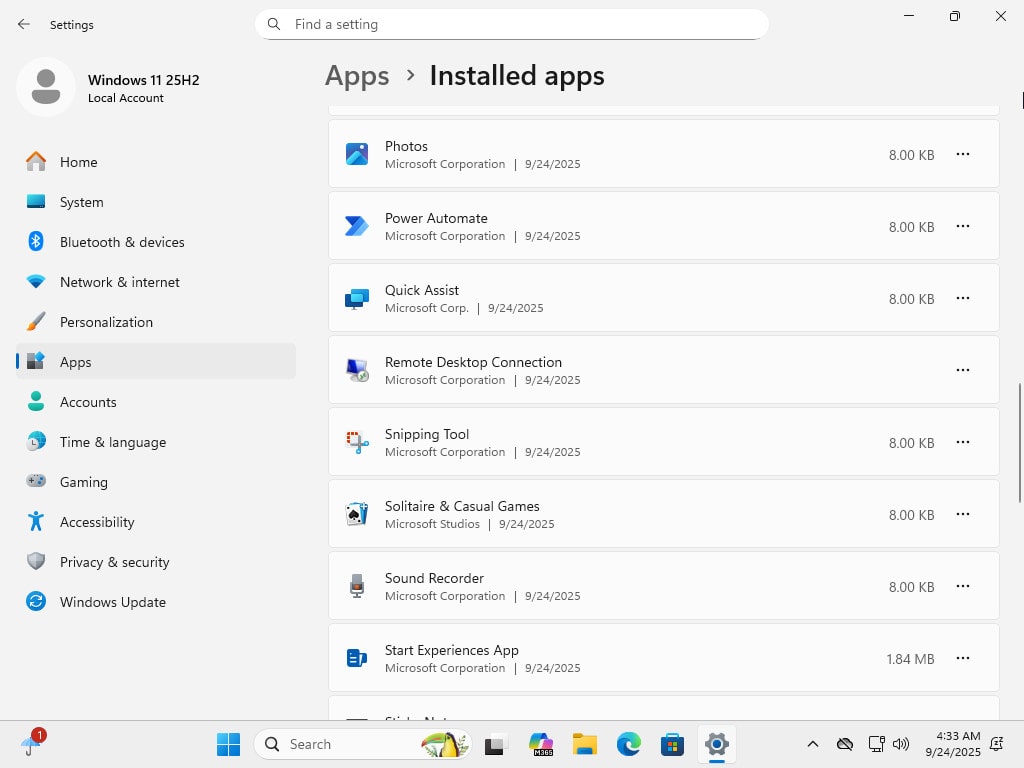Open Time & language settings
The image size is (1024, 768).
pyautogui.click(x=155, y=442)
